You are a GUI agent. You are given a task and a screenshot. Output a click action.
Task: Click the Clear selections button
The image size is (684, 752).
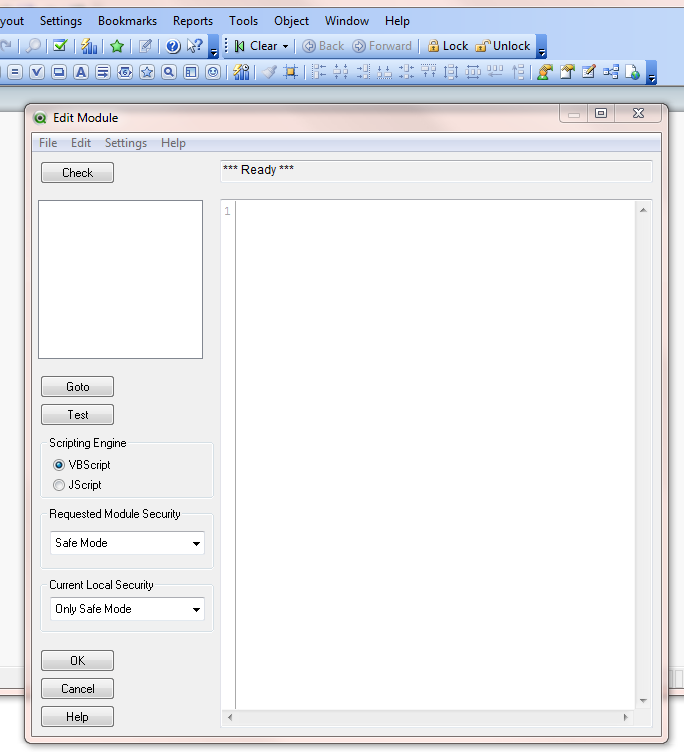pos(256,46)
